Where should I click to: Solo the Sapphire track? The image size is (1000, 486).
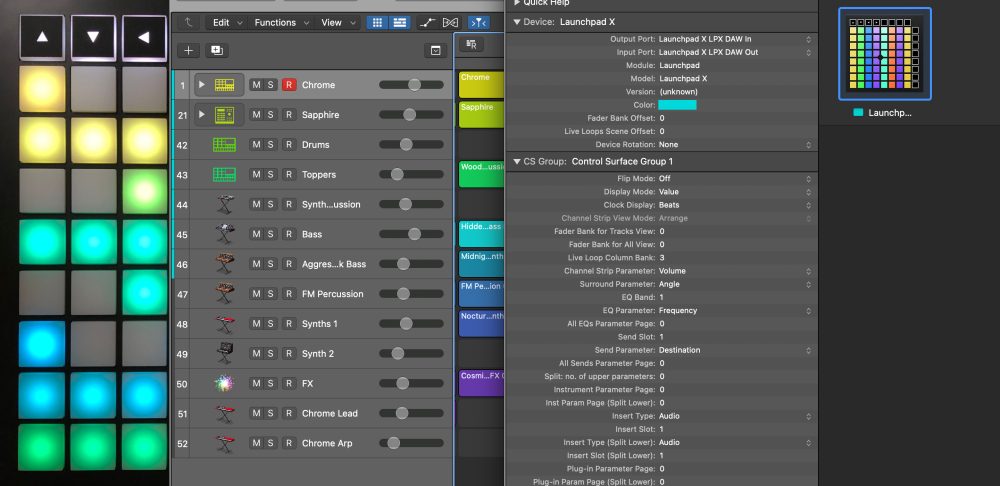(x=270, y=115)
